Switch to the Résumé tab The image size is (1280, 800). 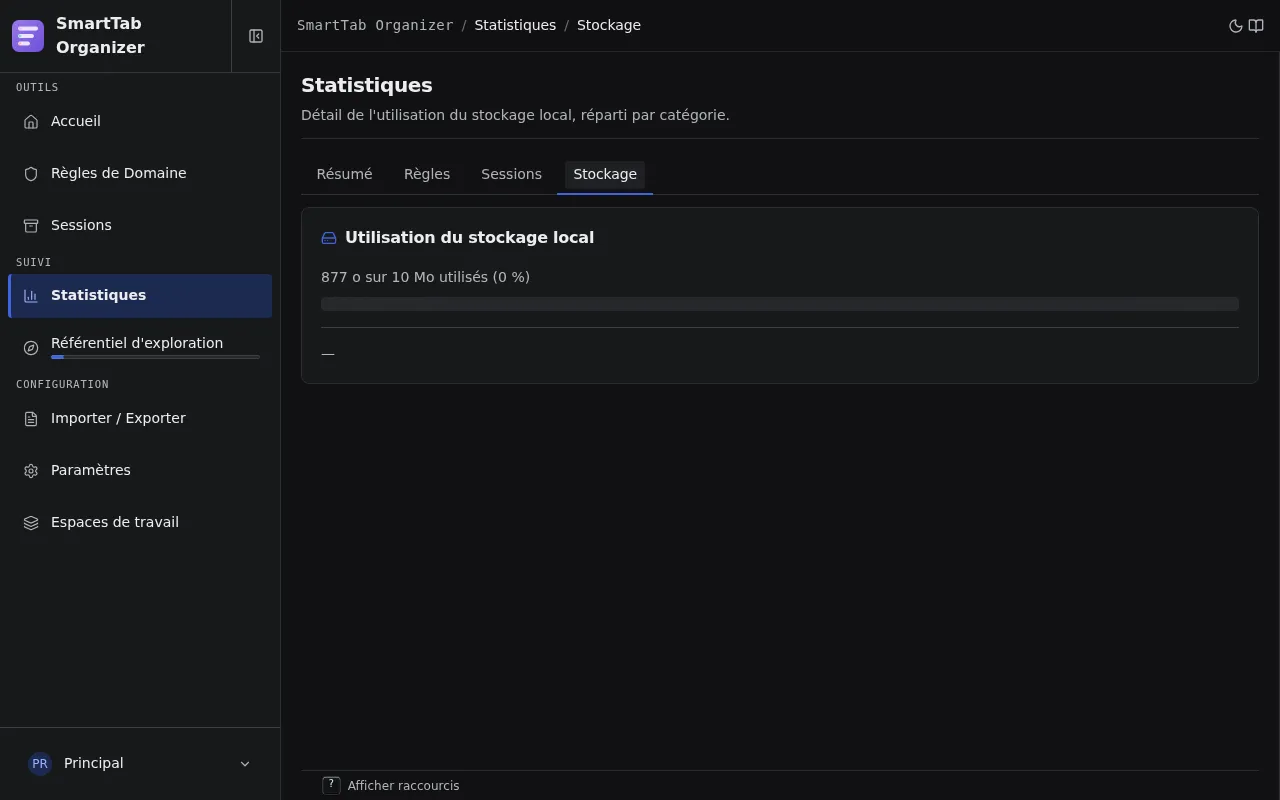[x=344, y=174]
